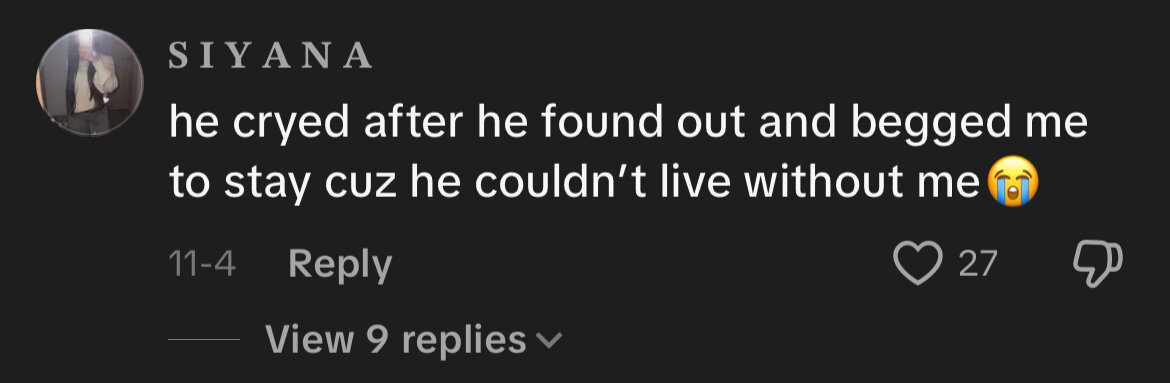Toggle the dislike thumb on this comment
The height and width of the screenshot is (383, 1170).
pos(1097,264)
